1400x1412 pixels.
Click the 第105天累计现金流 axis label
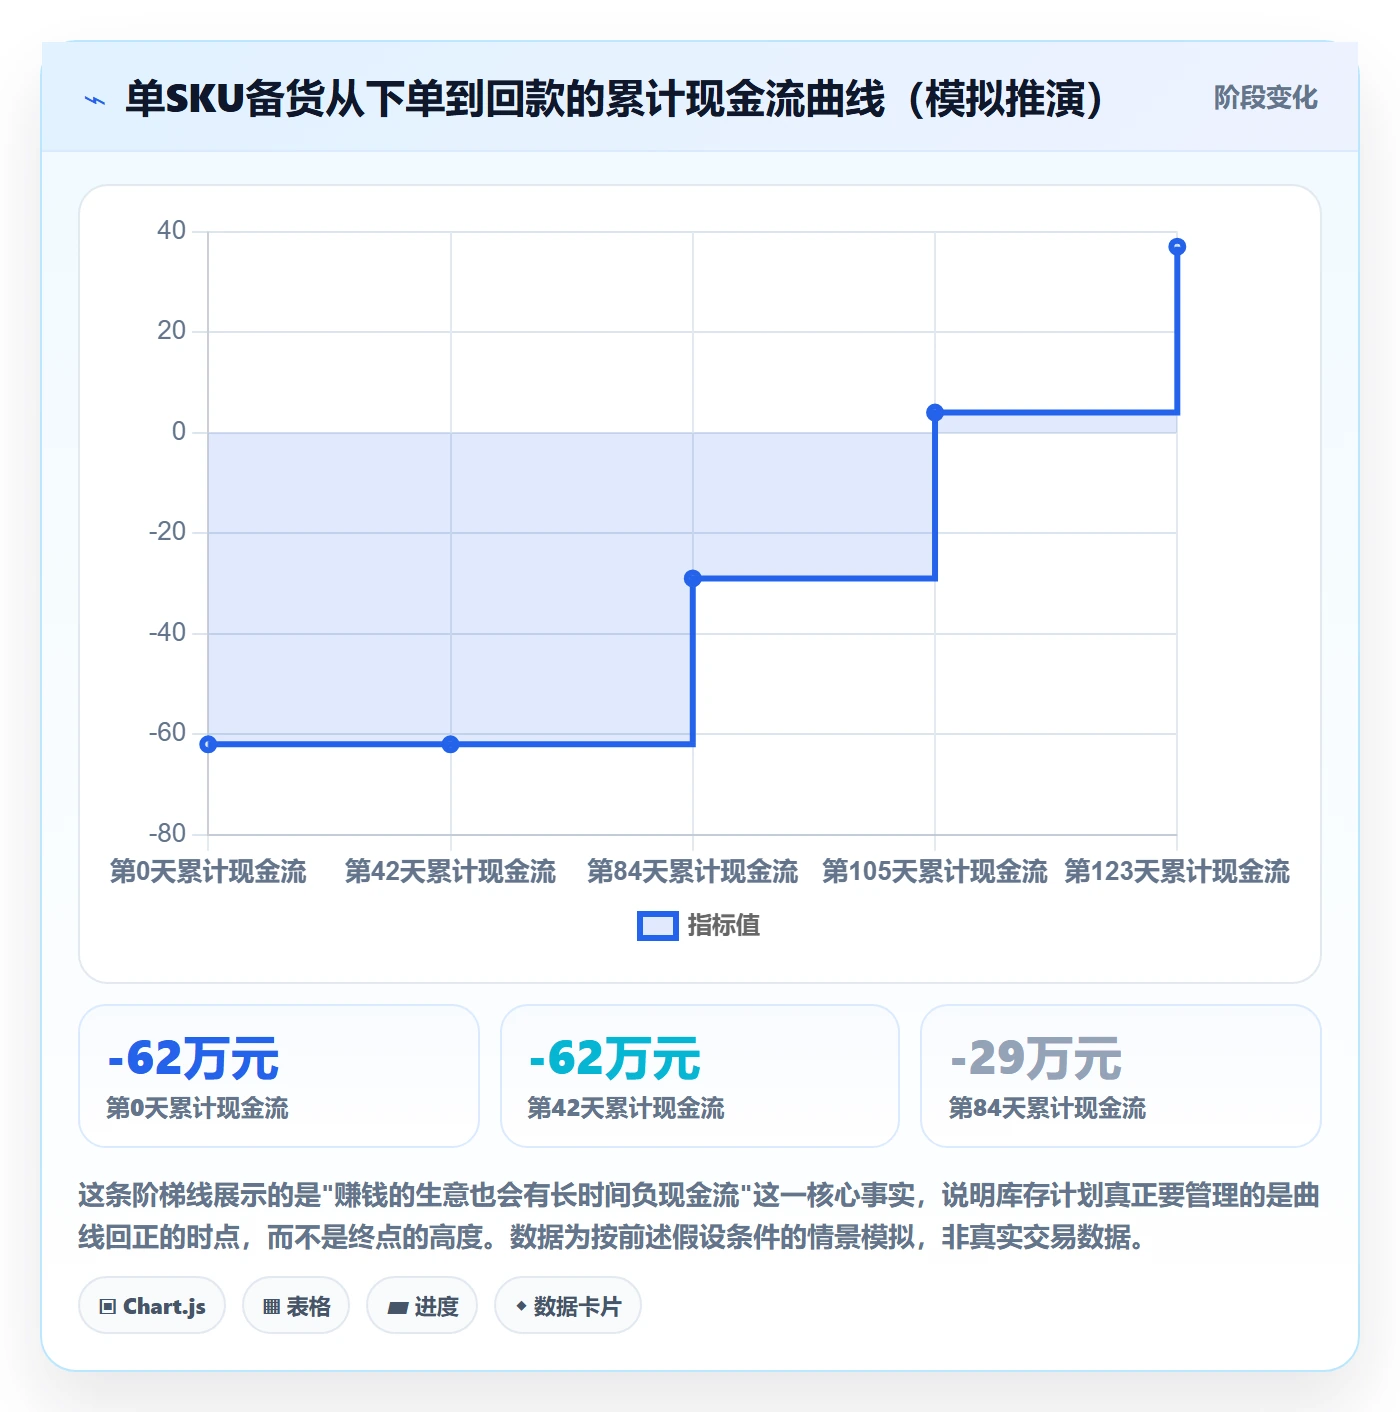[935, 872]
